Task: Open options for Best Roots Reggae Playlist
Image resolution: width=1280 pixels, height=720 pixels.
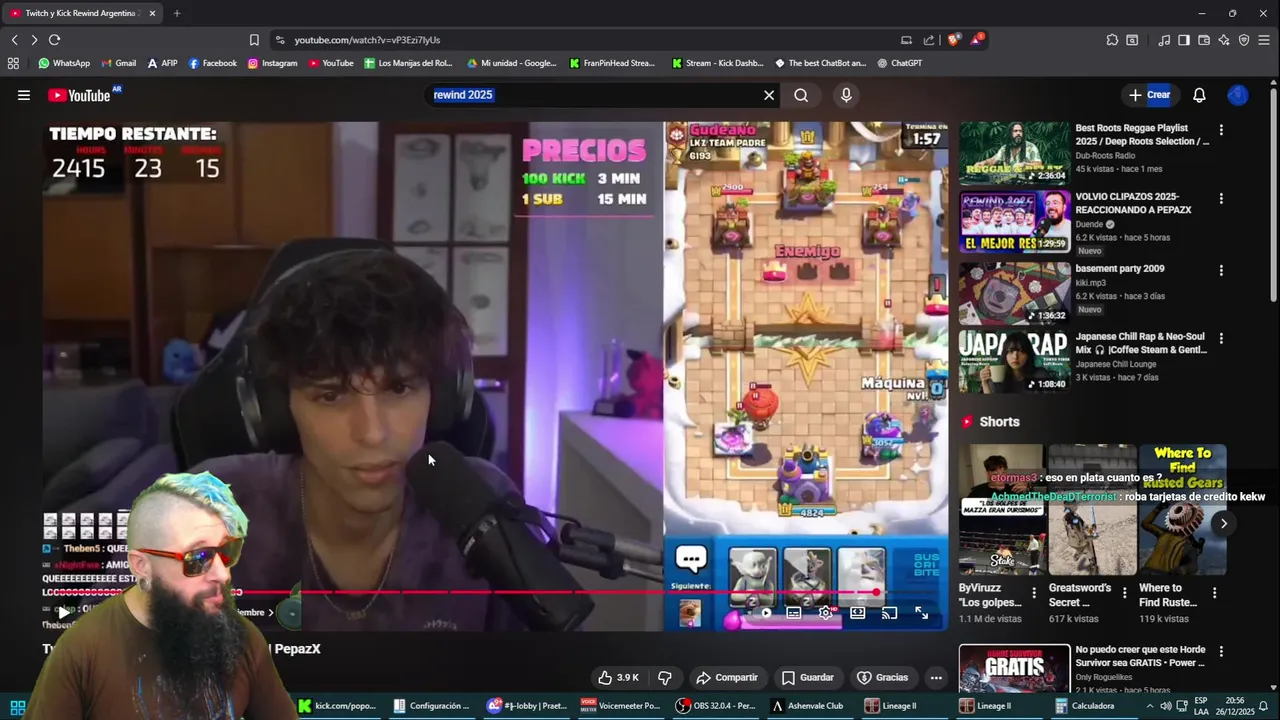Action: coord(1221,130)
